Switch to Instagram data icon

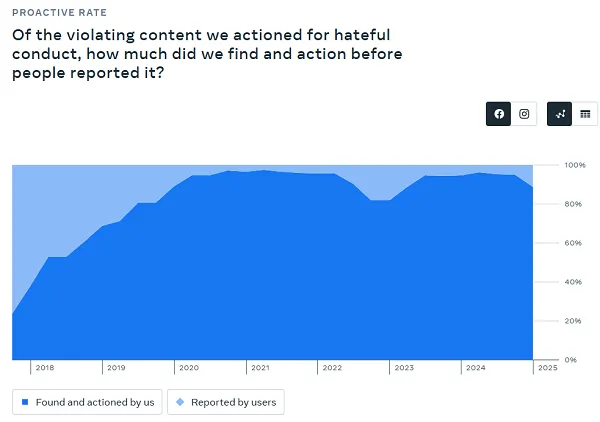[x=525, y=114]
